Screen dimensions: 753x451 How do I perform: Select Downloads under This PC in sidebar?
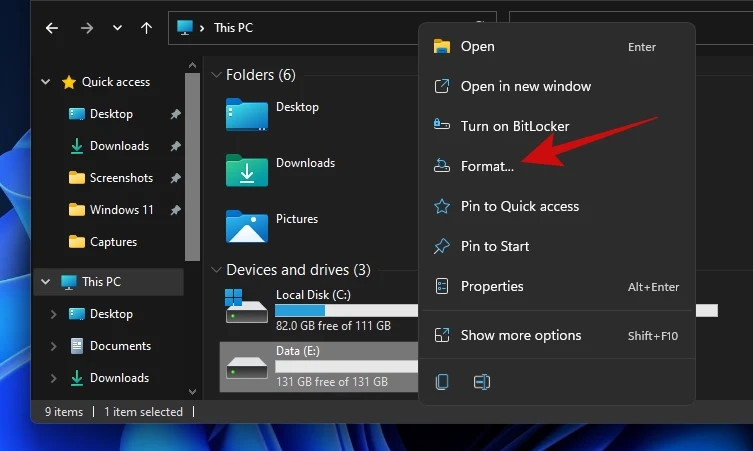[x=119, y=378]
